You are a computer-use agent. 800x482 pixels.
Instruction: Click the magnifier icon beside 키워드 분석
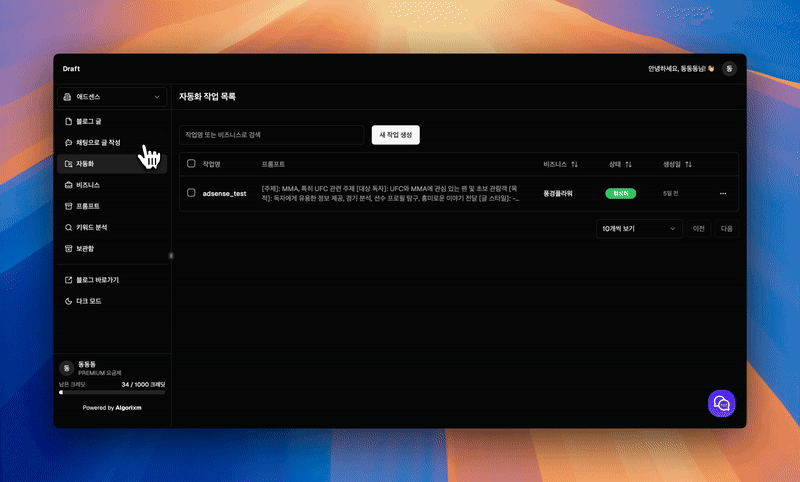(68, 227)
